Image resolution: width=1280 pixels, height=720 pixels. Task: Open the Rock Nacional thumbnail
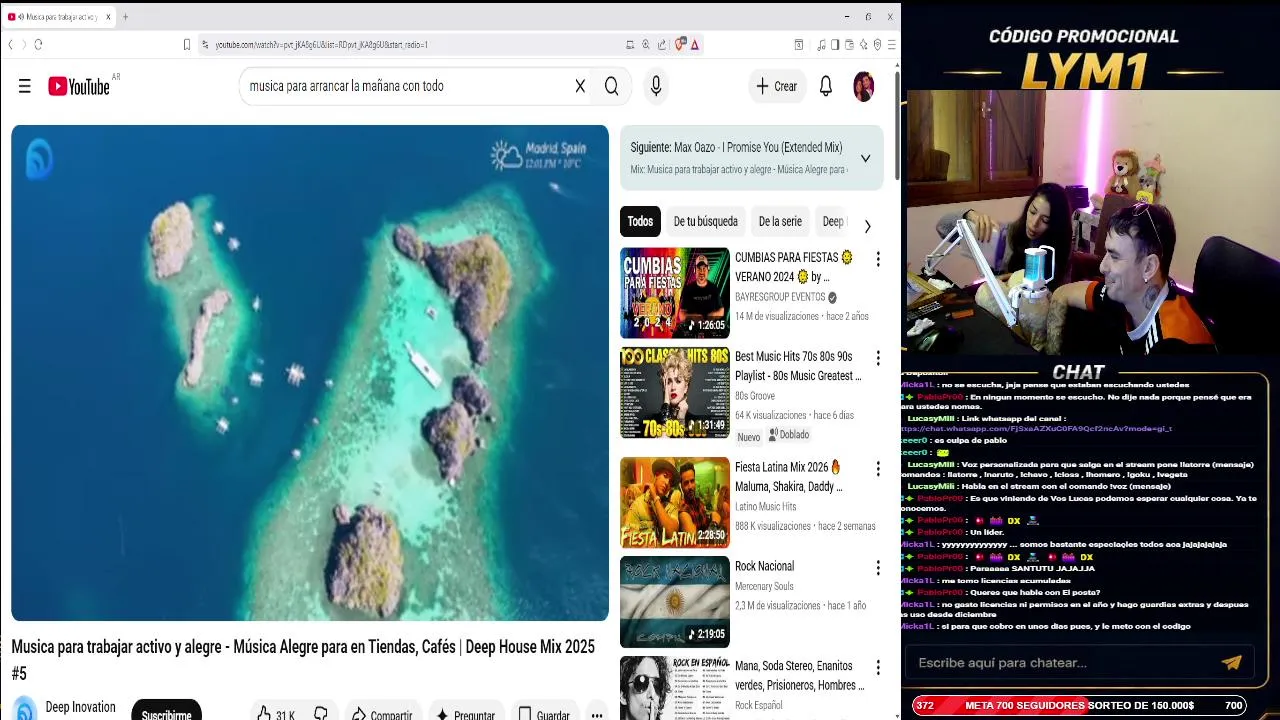675,602
